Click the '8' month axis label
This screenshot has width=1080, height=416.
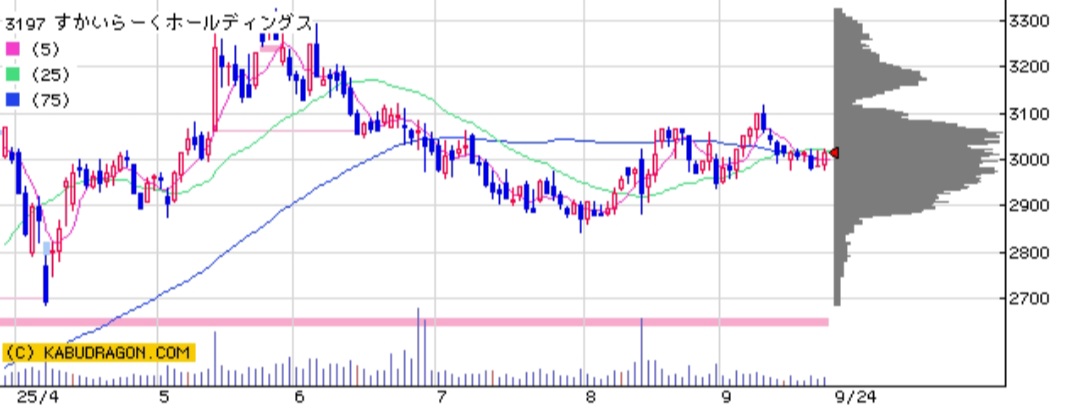pos(591,397)
